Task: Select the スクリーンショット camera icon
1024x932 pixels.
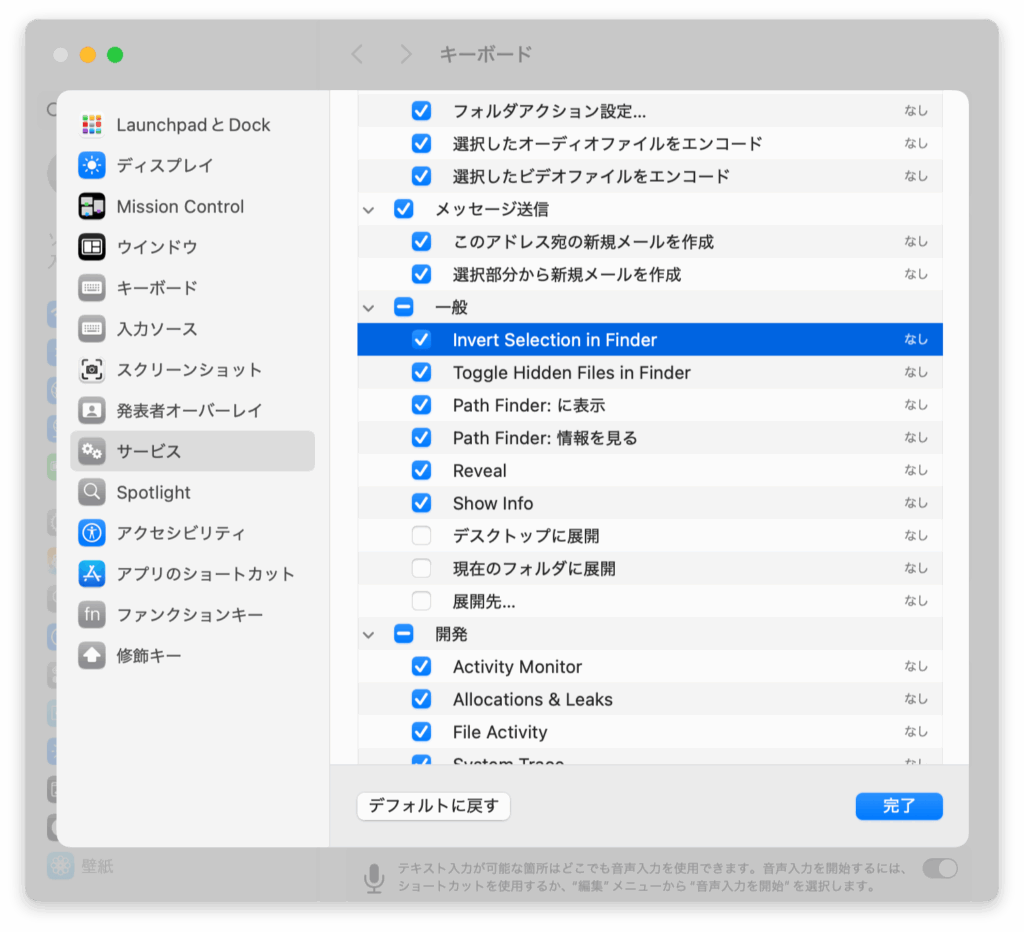Action: click(x=92, y=370)
